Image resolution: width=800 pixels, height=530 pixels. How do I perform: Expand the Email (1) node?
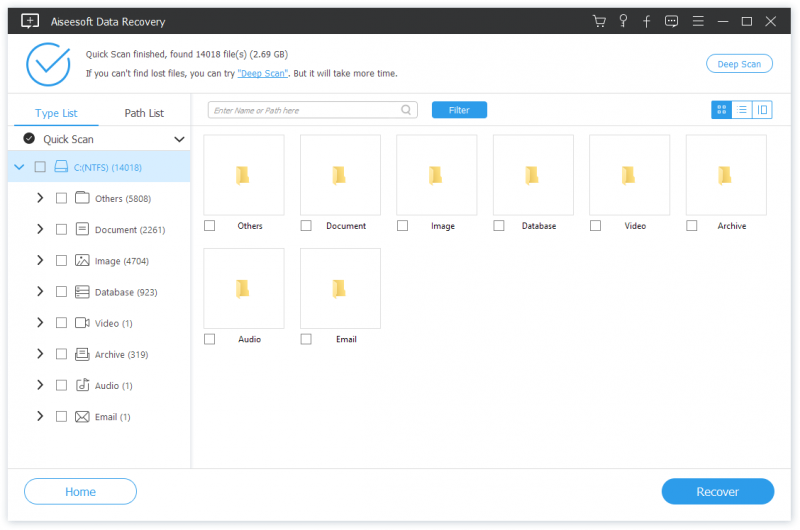click(40, 416)
